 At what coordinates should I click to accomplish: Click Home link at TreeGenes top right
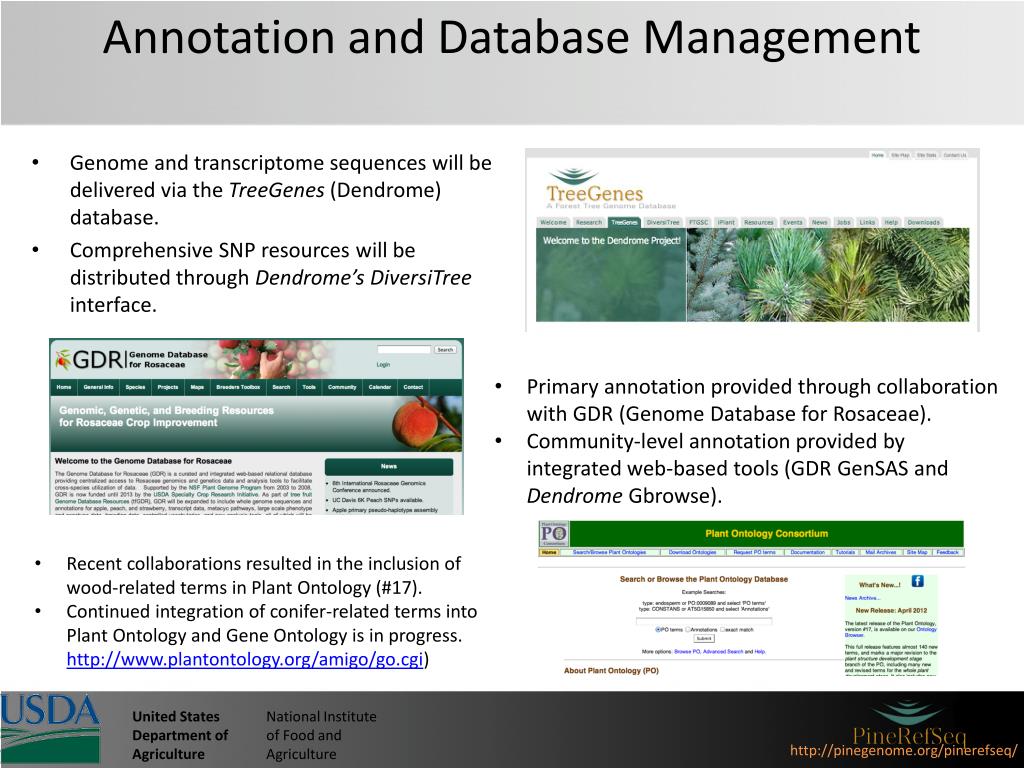tap(878, 155)
